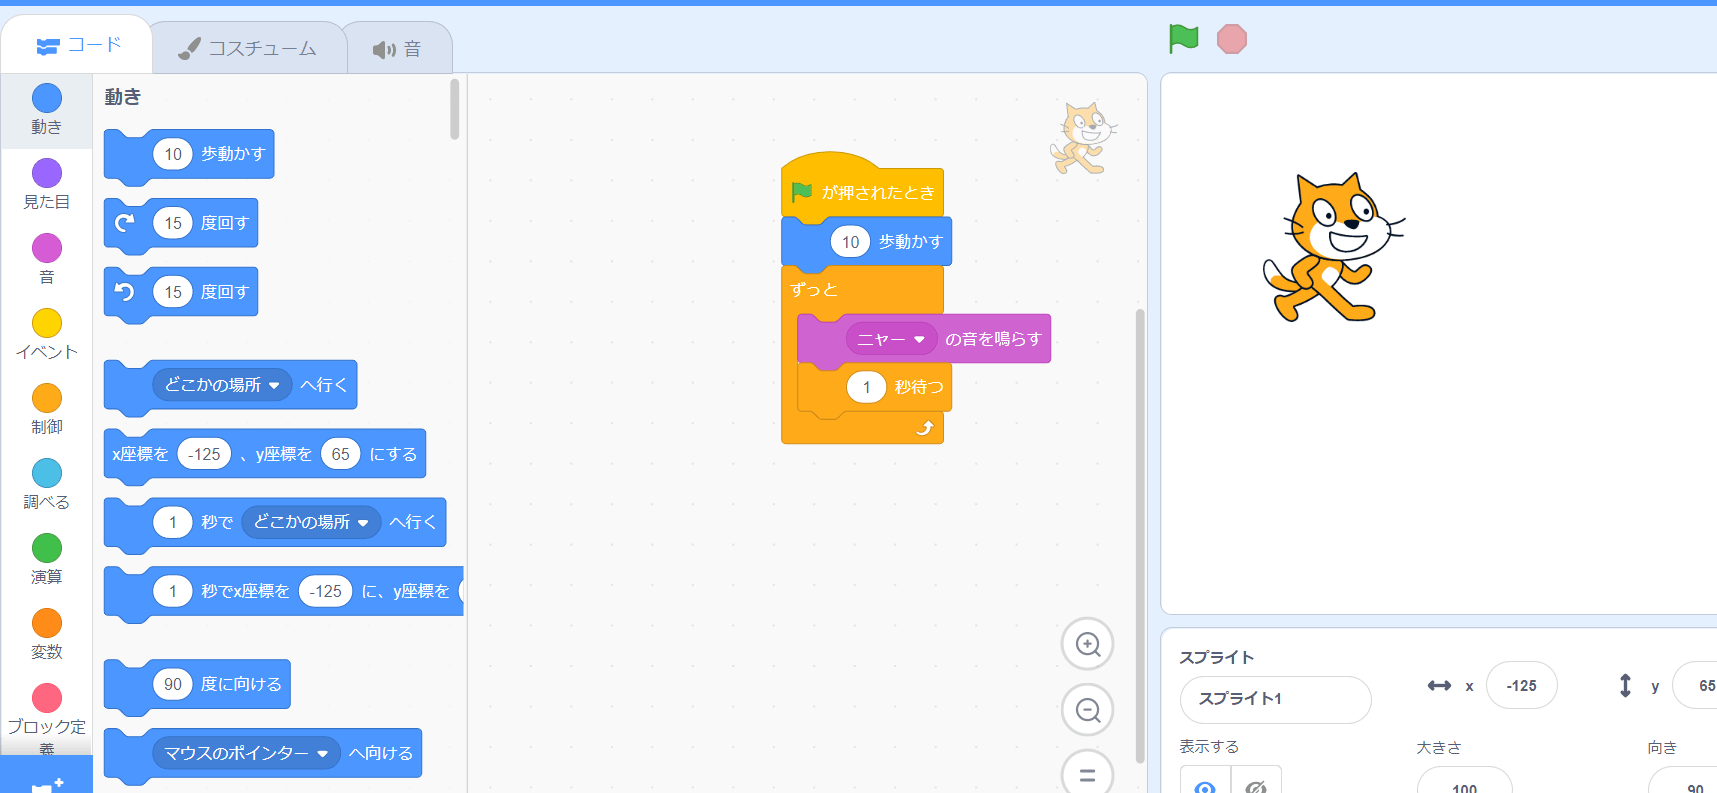This screenshot has width=1717, height=793.
Task: Click the x座標を -125 y座標を 65 にする block
Action: point(265,455)
